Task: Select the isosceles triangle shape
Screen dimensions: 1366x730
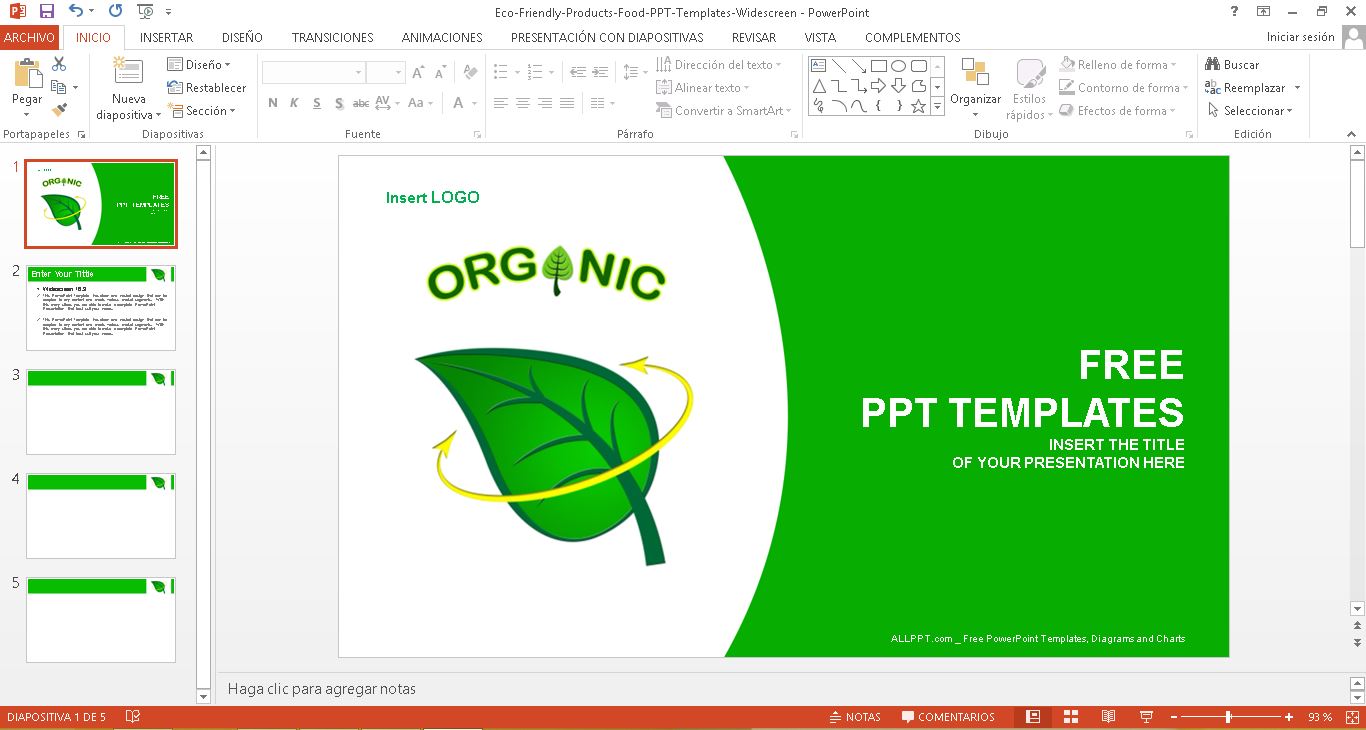Action: pyautogui.click(x=818, y=86)
